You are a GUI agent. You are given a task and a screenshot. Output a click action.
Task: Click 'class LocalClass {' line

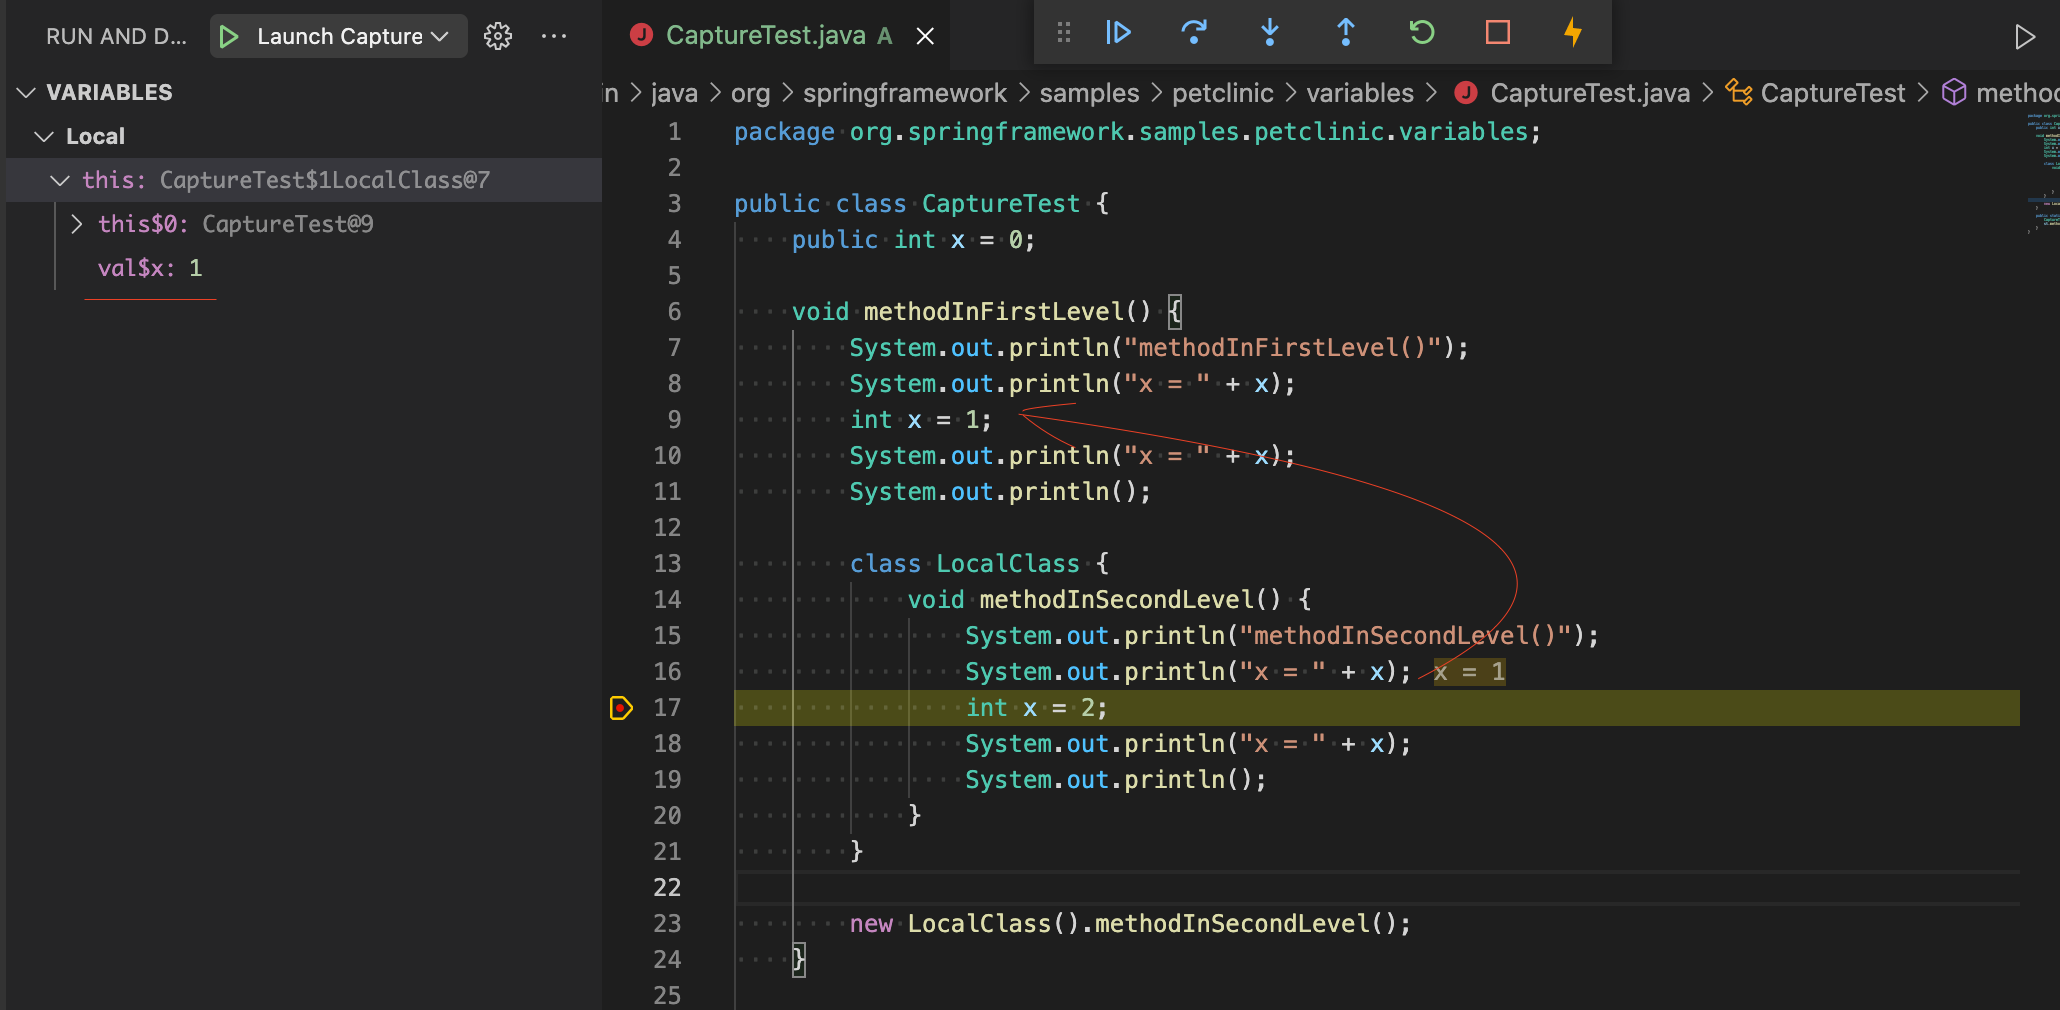pos(979,564)
